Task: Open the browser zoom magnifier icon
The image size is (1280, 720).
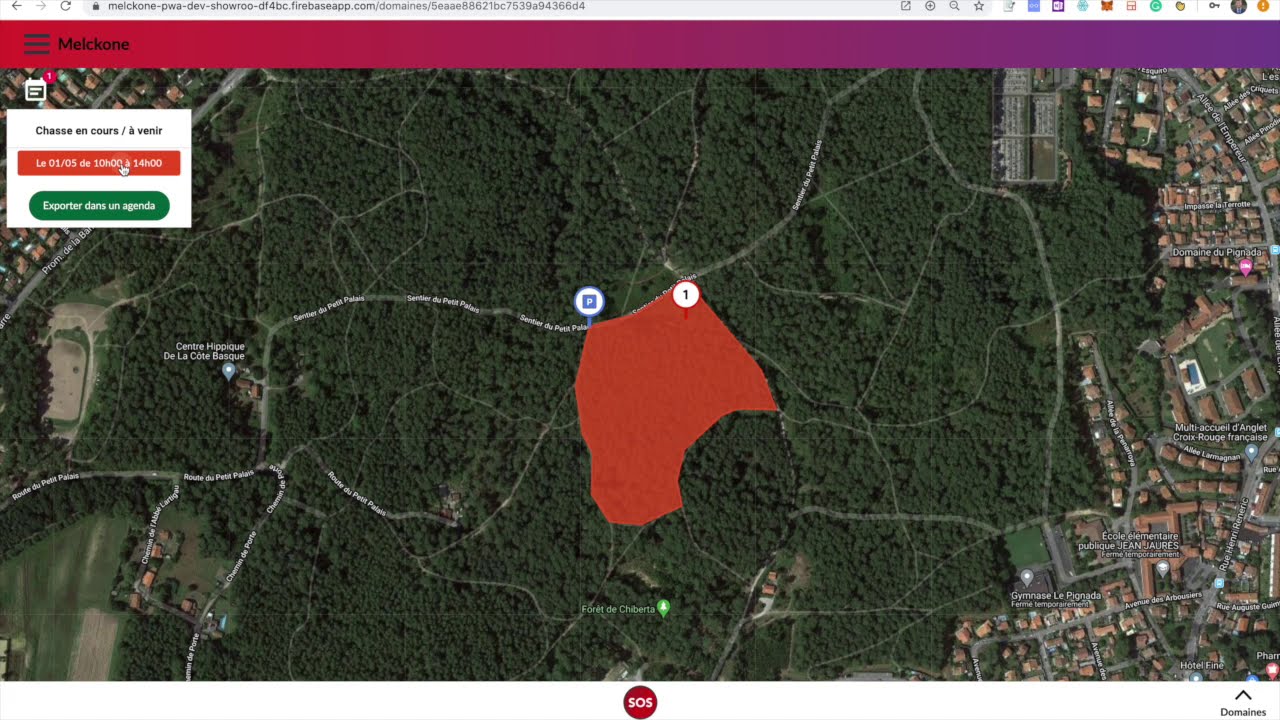Action: click(954, 6)
